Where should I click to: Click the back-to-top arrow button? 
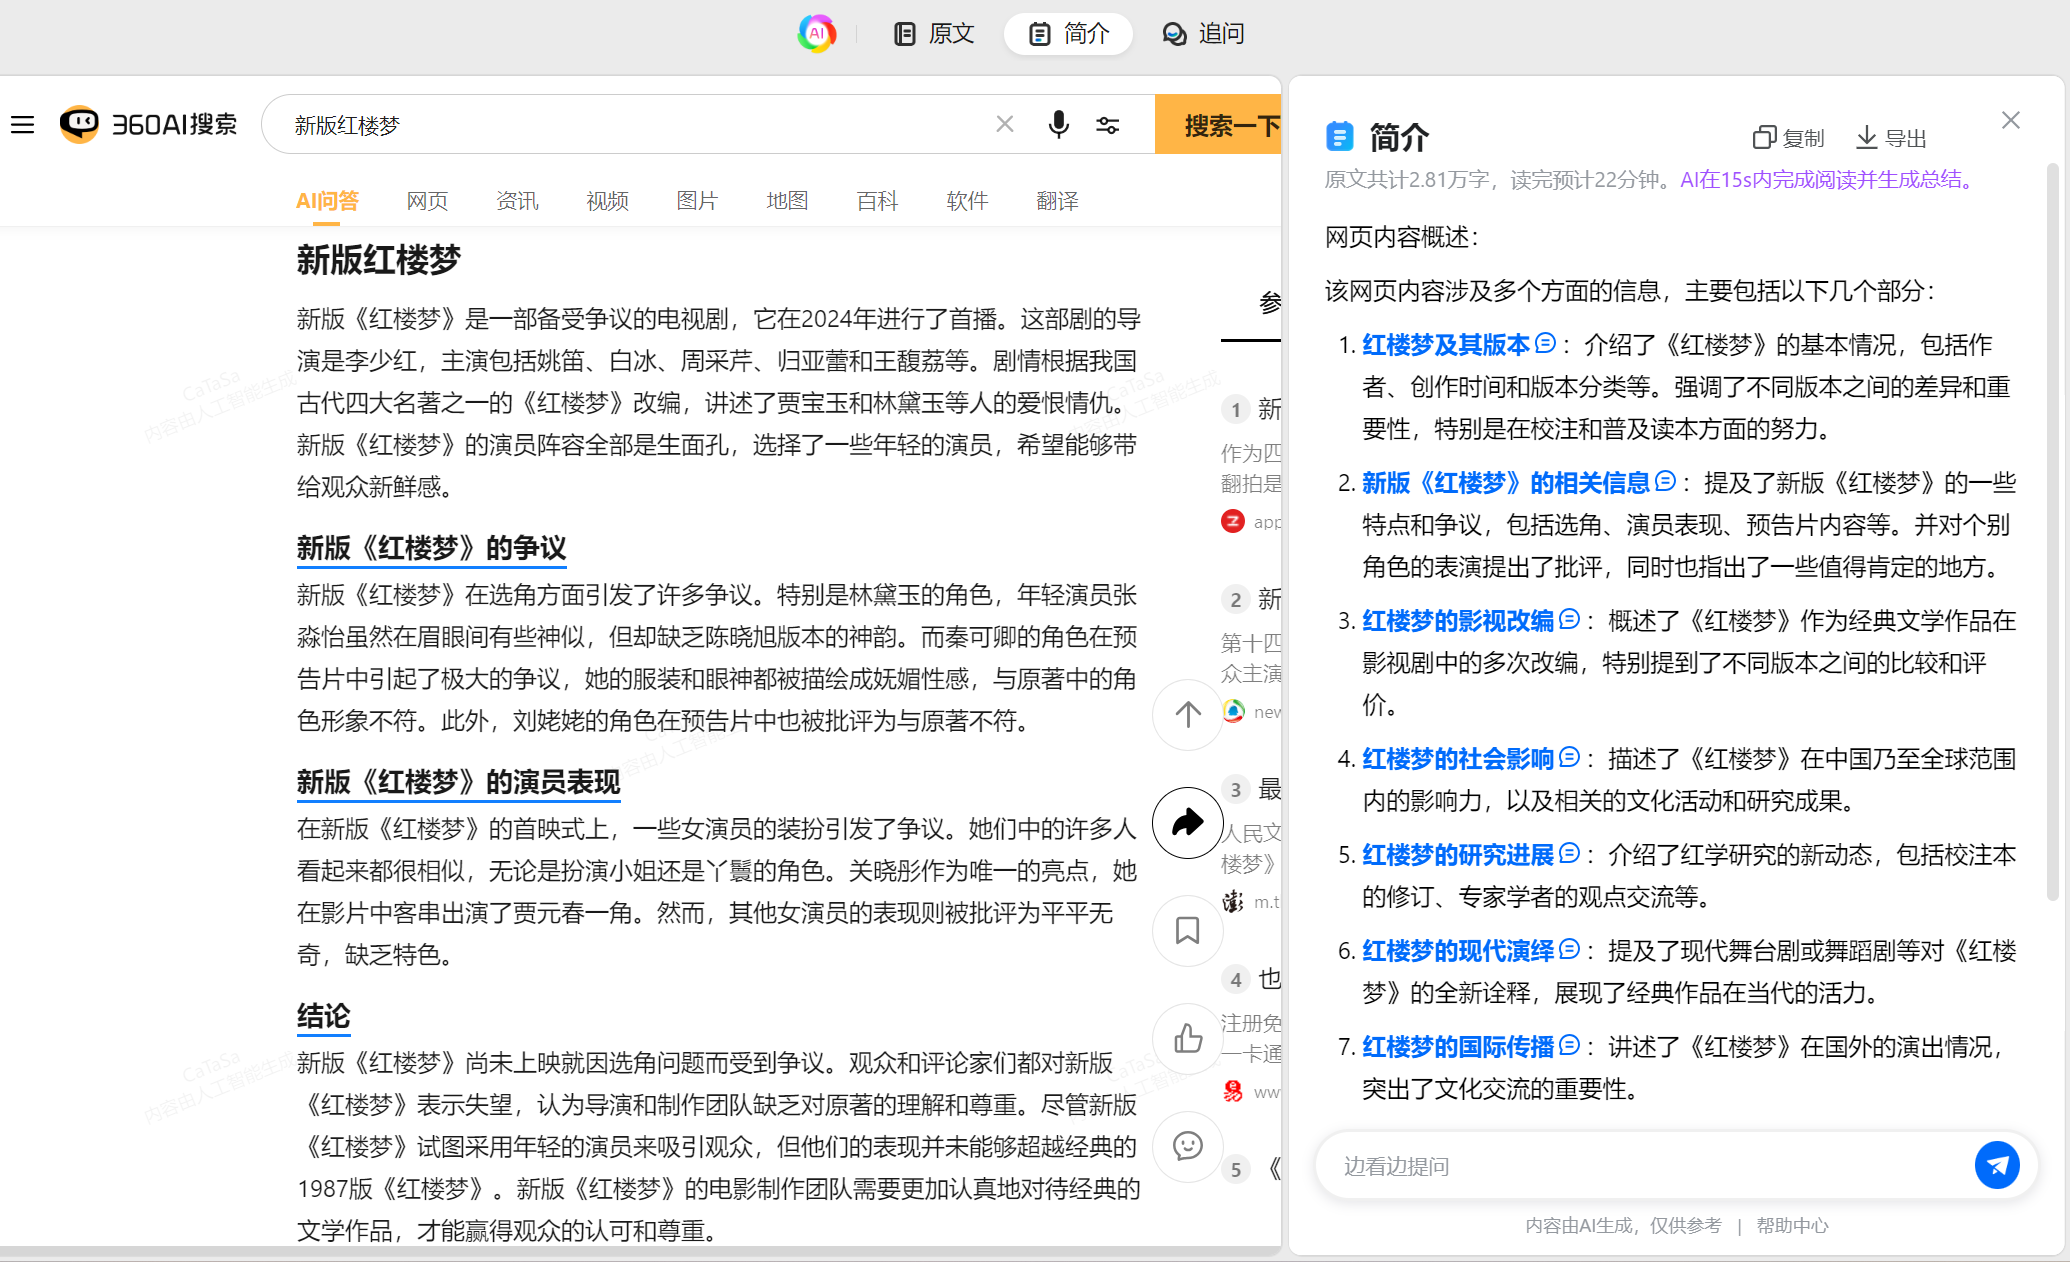pyautogui.click(x=1188, y=714)
